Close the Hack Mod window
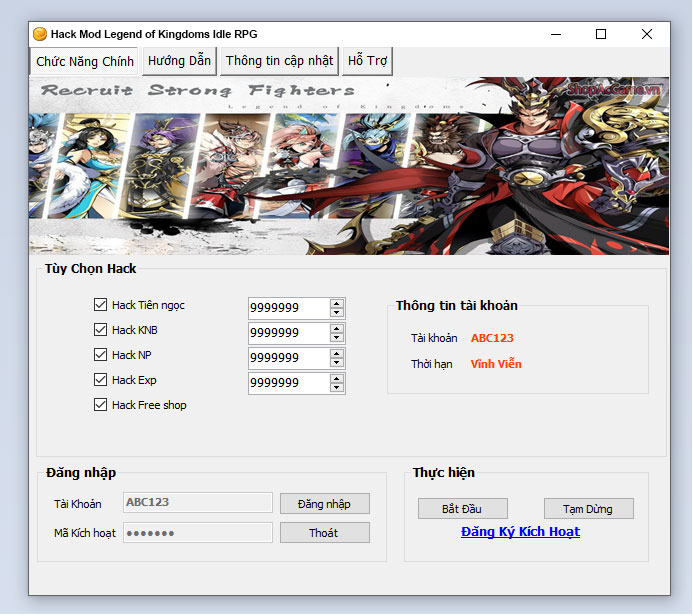This screenshot has width=693, height=616. 647,34
